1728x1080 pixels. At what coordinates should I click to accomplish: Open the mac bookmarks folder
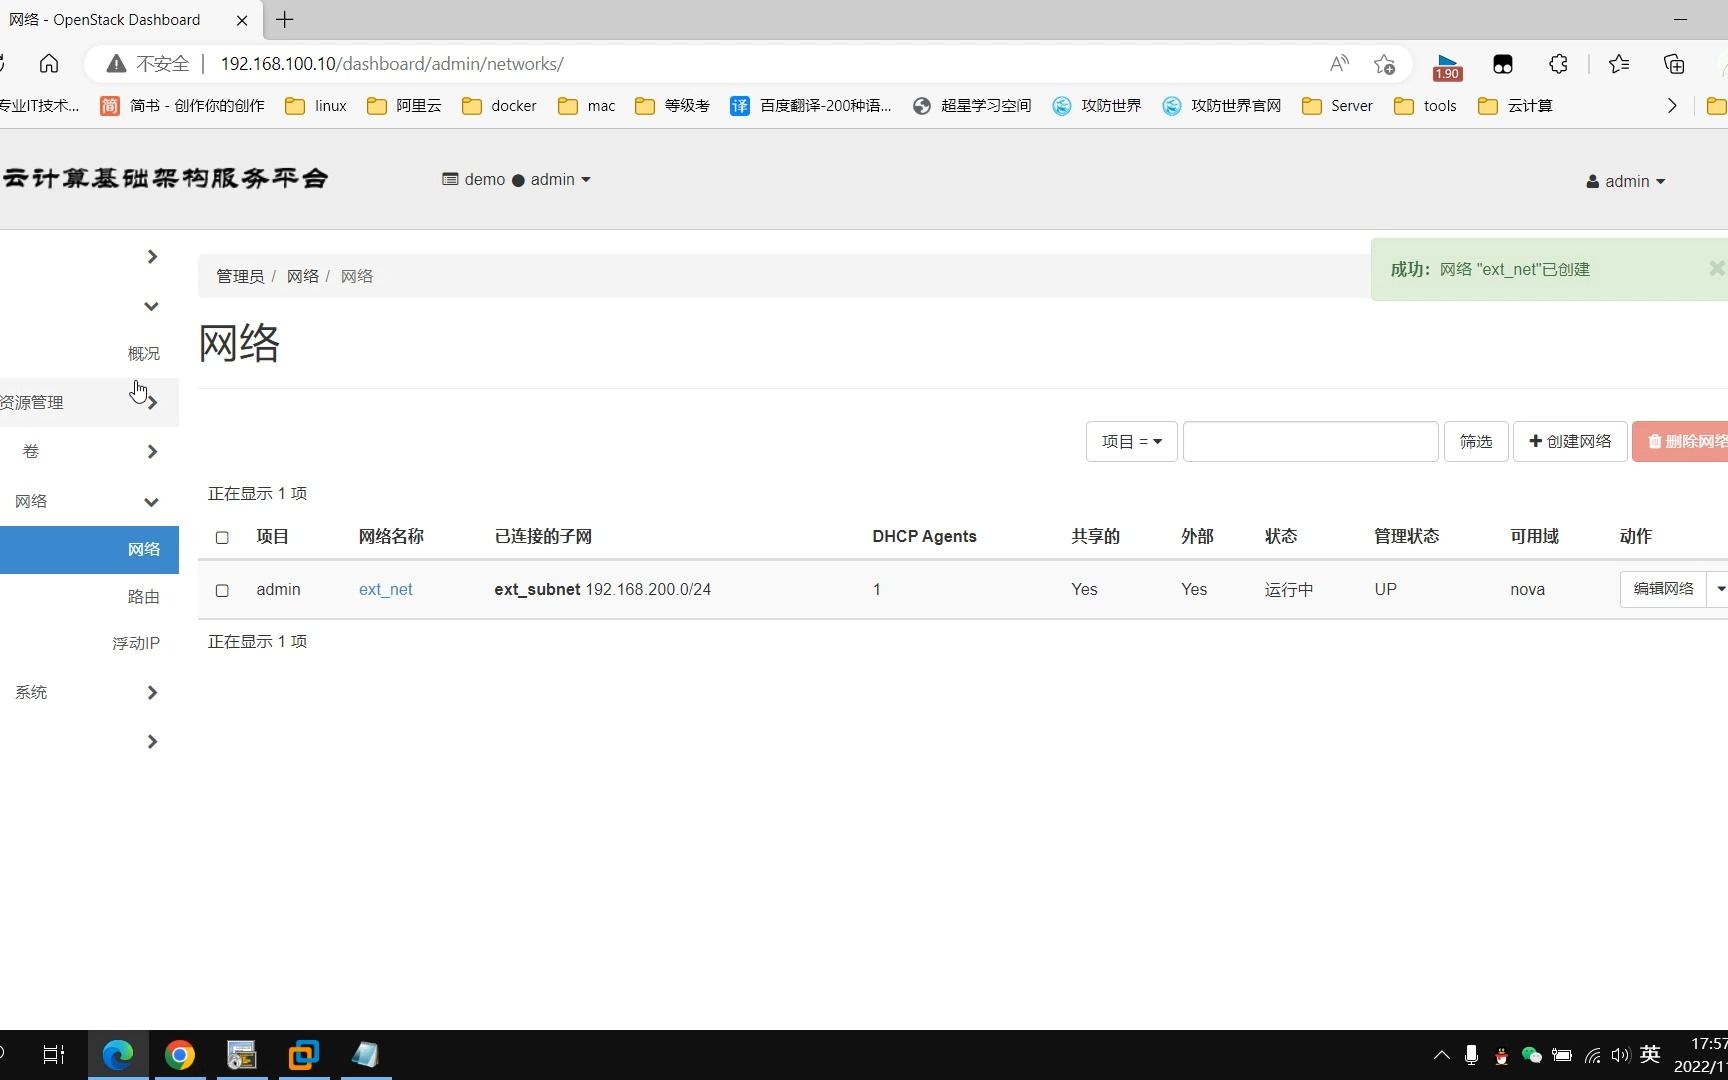tap(587, 106)
